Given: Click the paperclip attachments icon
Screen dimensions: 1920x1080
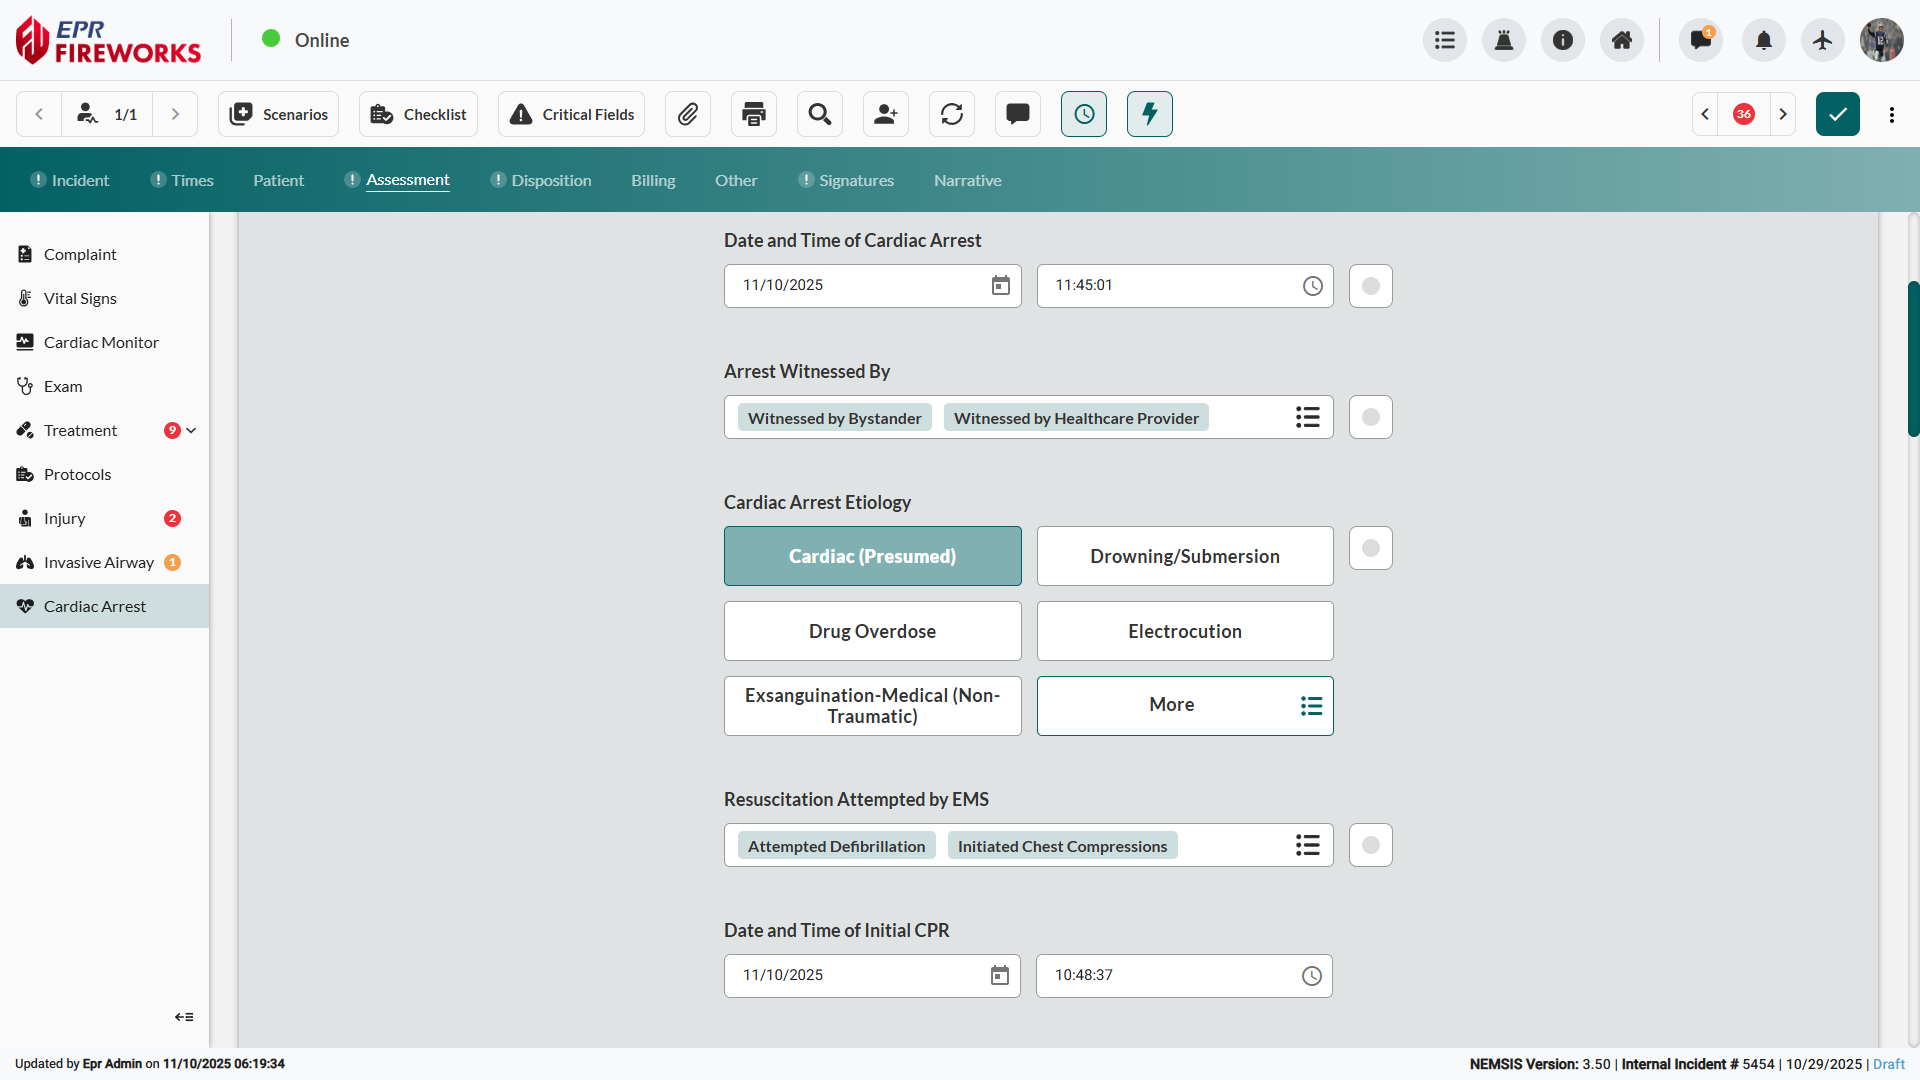Looking at the screenshot, I should tap(687, 114).
